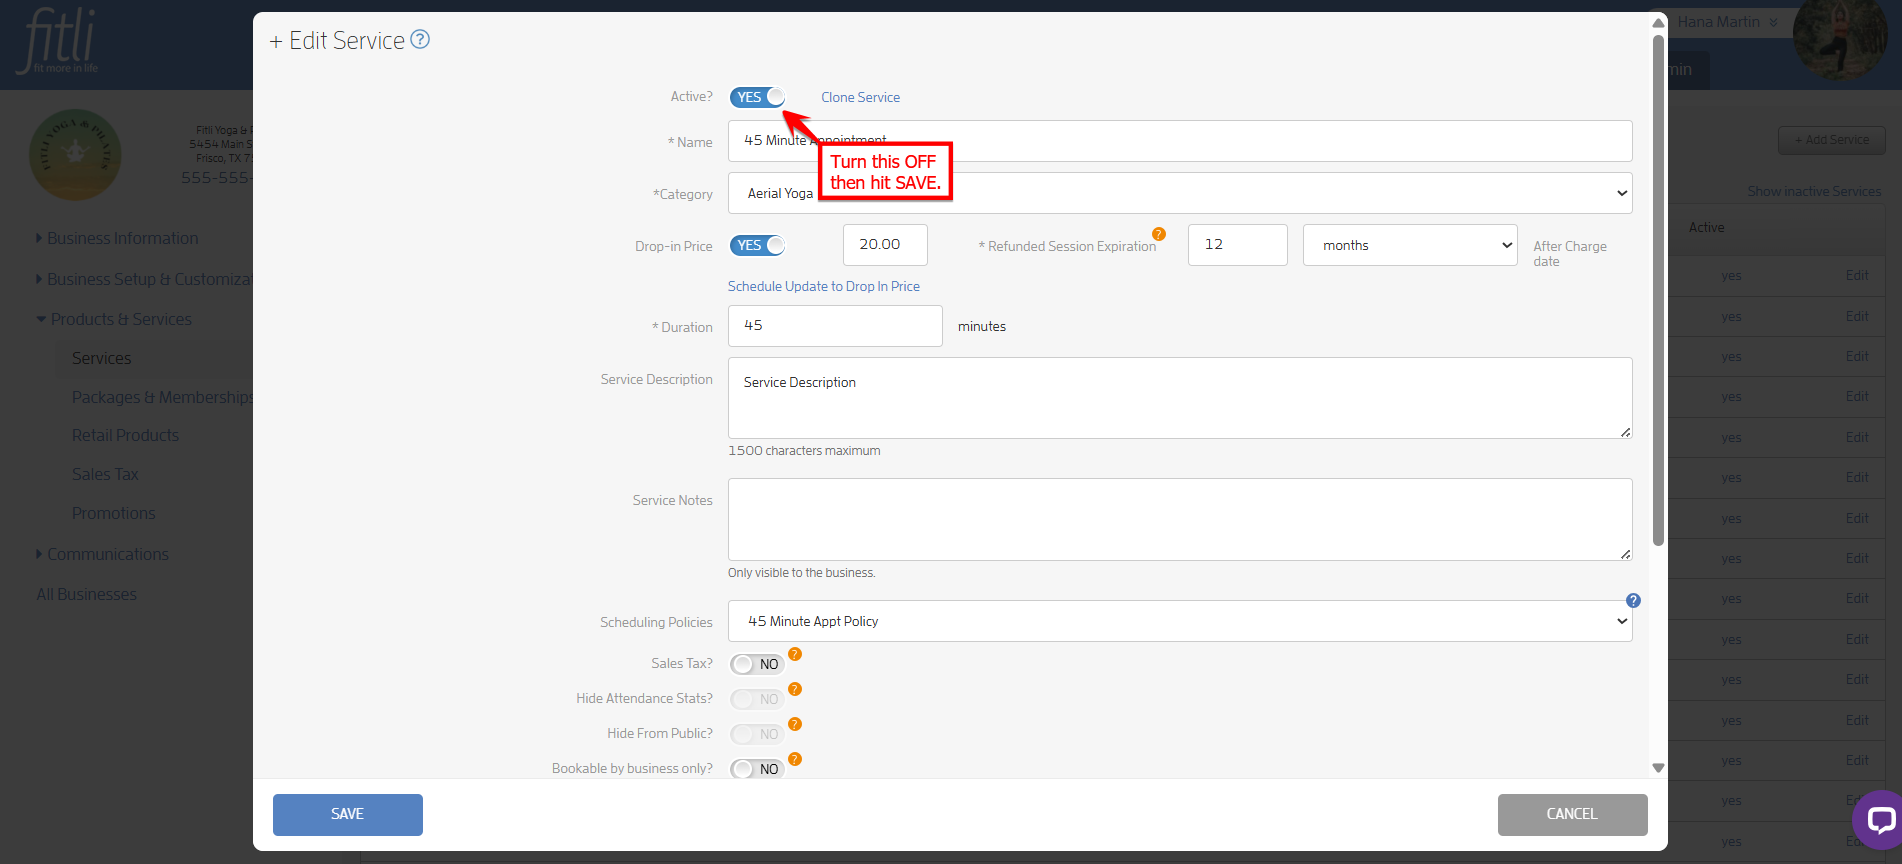Open Refunded Session Expiration help tooltip
Screen dimensions: 1902x864
click(1159, 234)
